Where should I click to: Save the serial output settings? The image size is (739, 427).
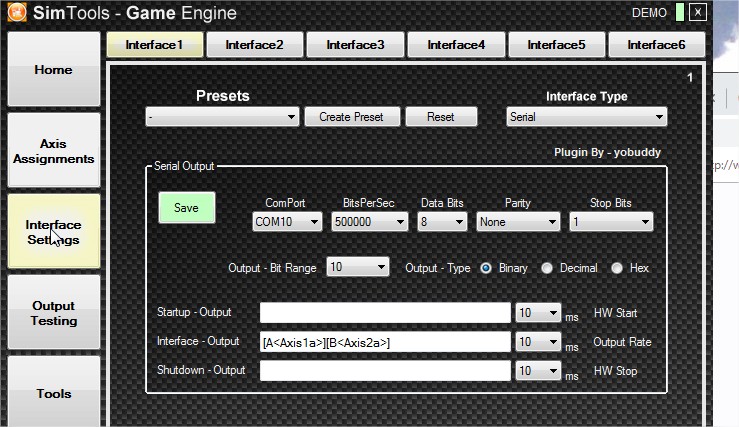(x=187, y=207)
